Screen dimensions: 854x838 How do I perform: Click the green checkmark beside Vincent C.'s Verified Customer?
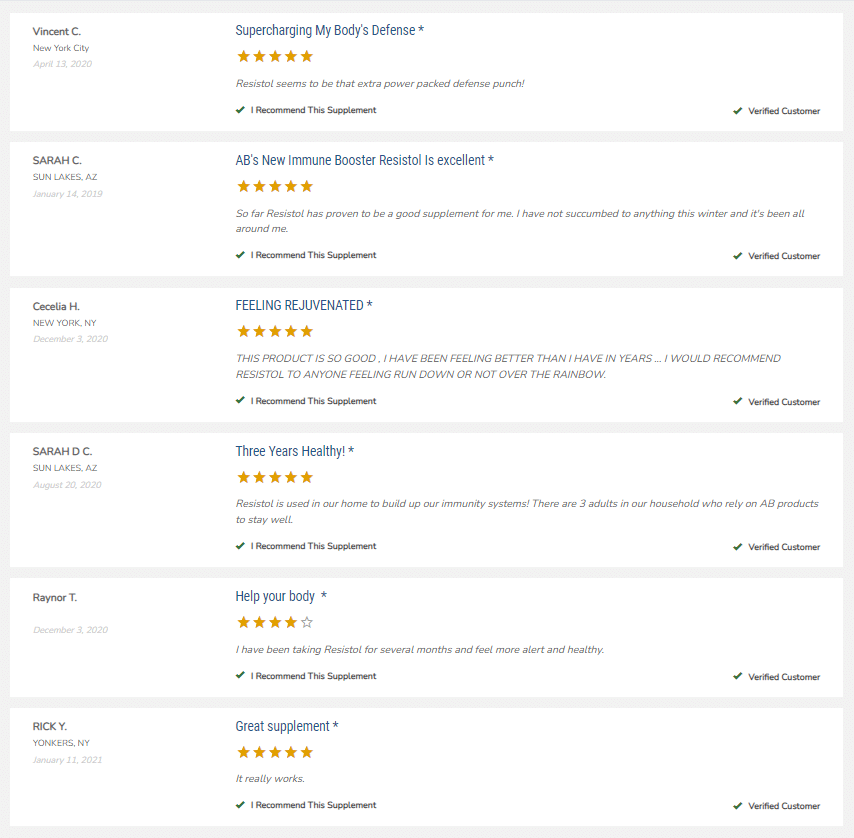[738, 111]
